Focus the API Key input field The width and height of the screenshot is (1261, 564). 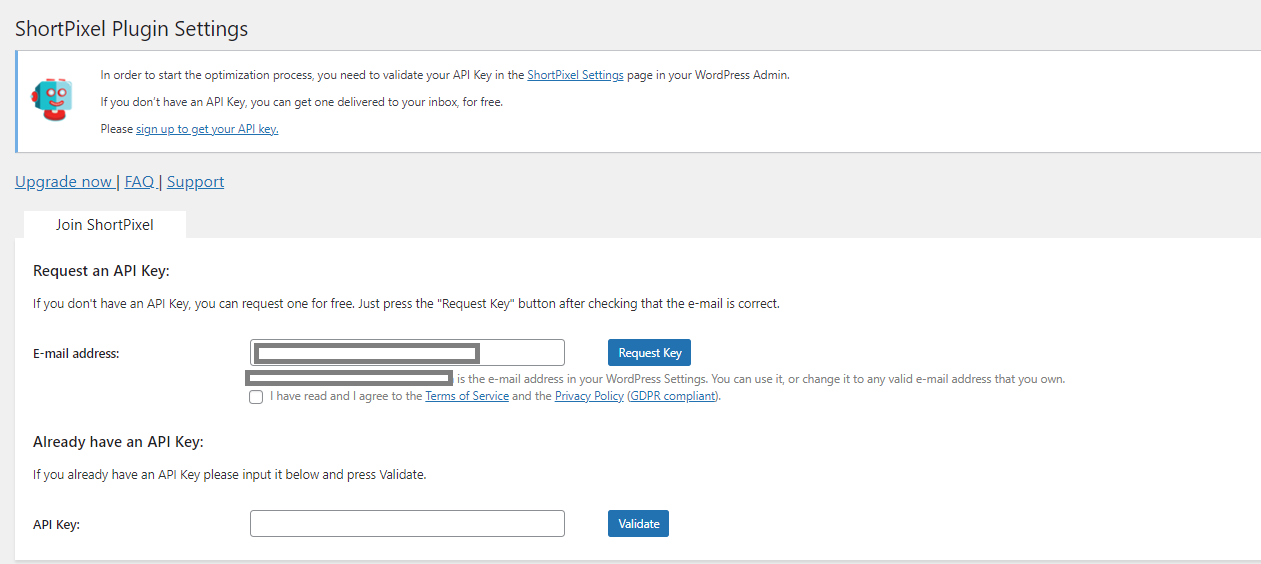coord(407,523)
